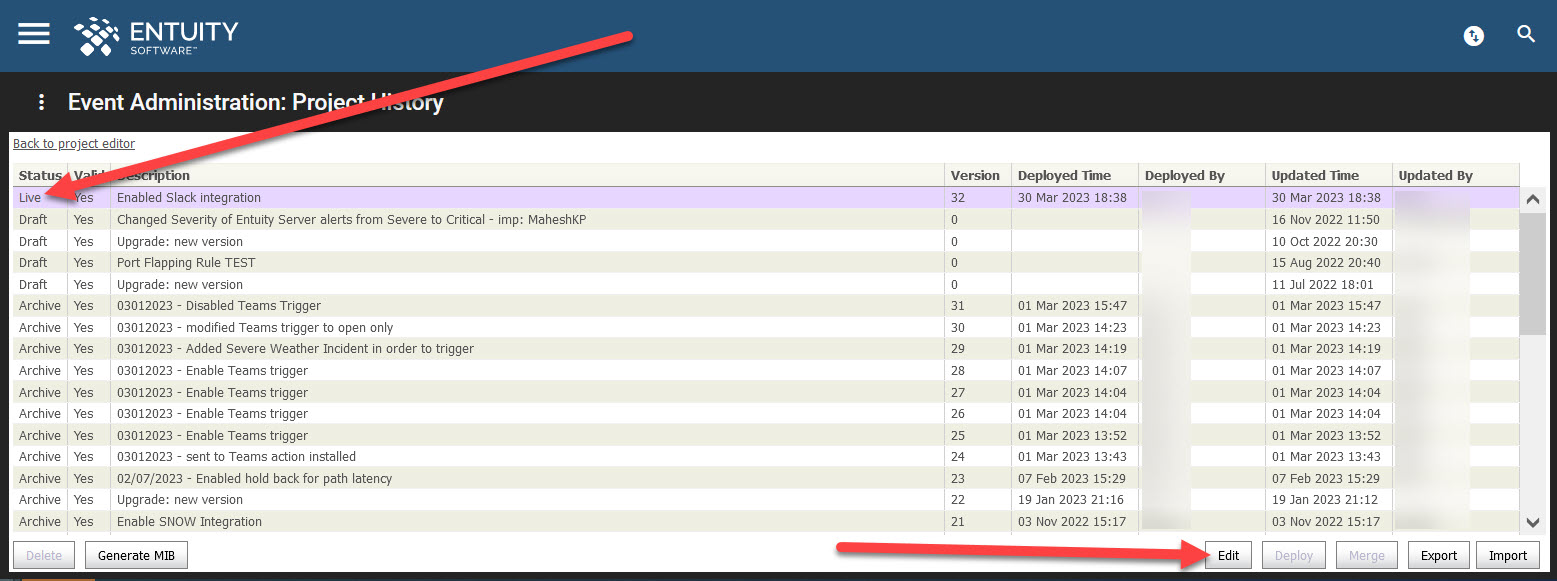Screen dimensions: 1557x581
Task: Follow the Back to project editor link
Action: (x=74, y=144)
